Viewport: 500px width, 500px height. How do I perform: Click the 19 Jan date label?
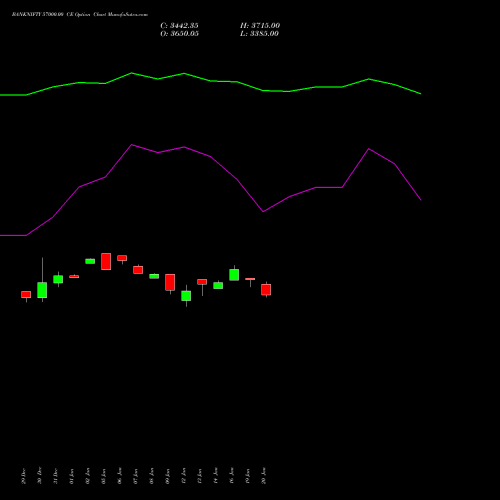pos(248,476)
